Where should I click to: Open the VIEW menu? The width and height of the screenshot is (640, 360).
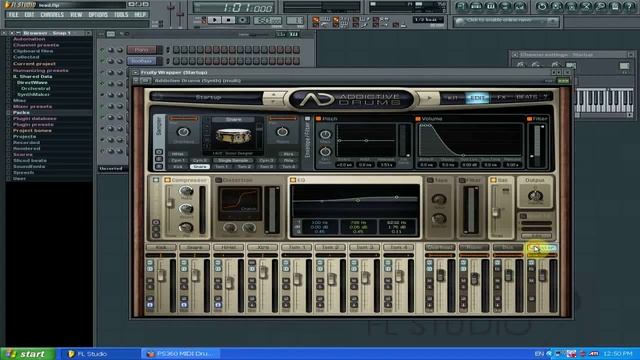[76, 14]
